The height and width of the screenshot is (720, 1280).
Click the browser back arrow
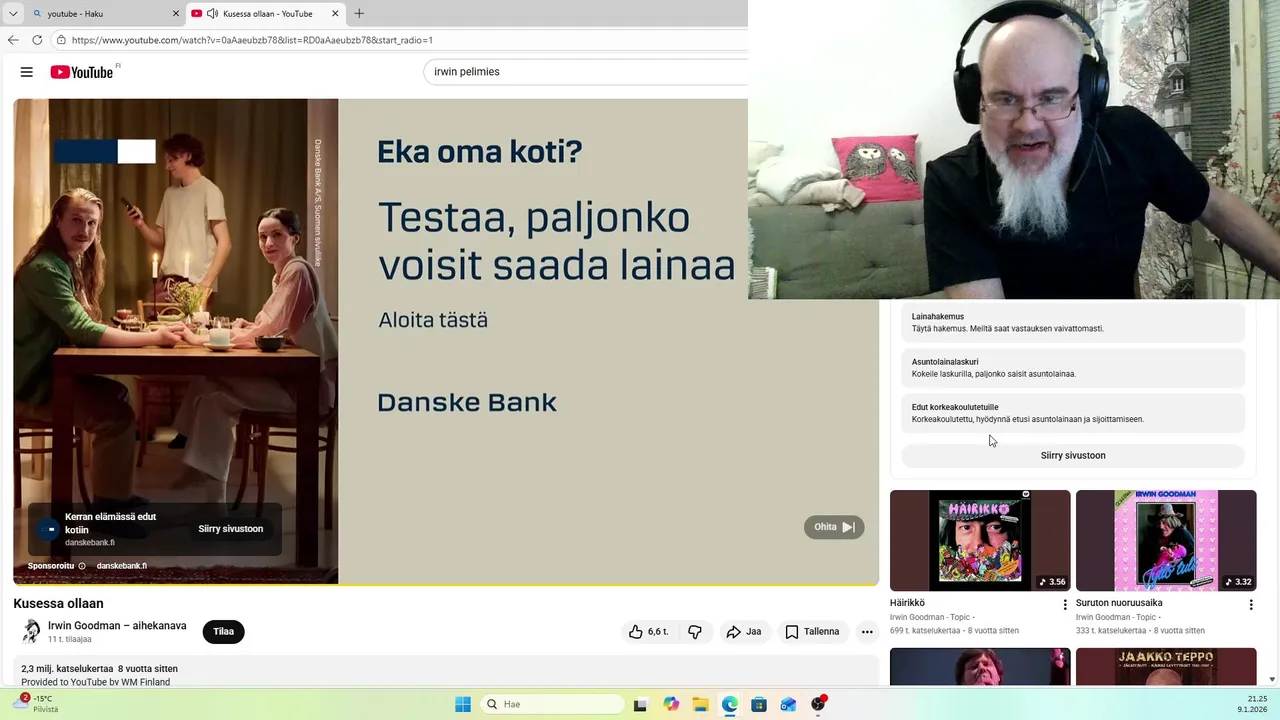[13, 40]
